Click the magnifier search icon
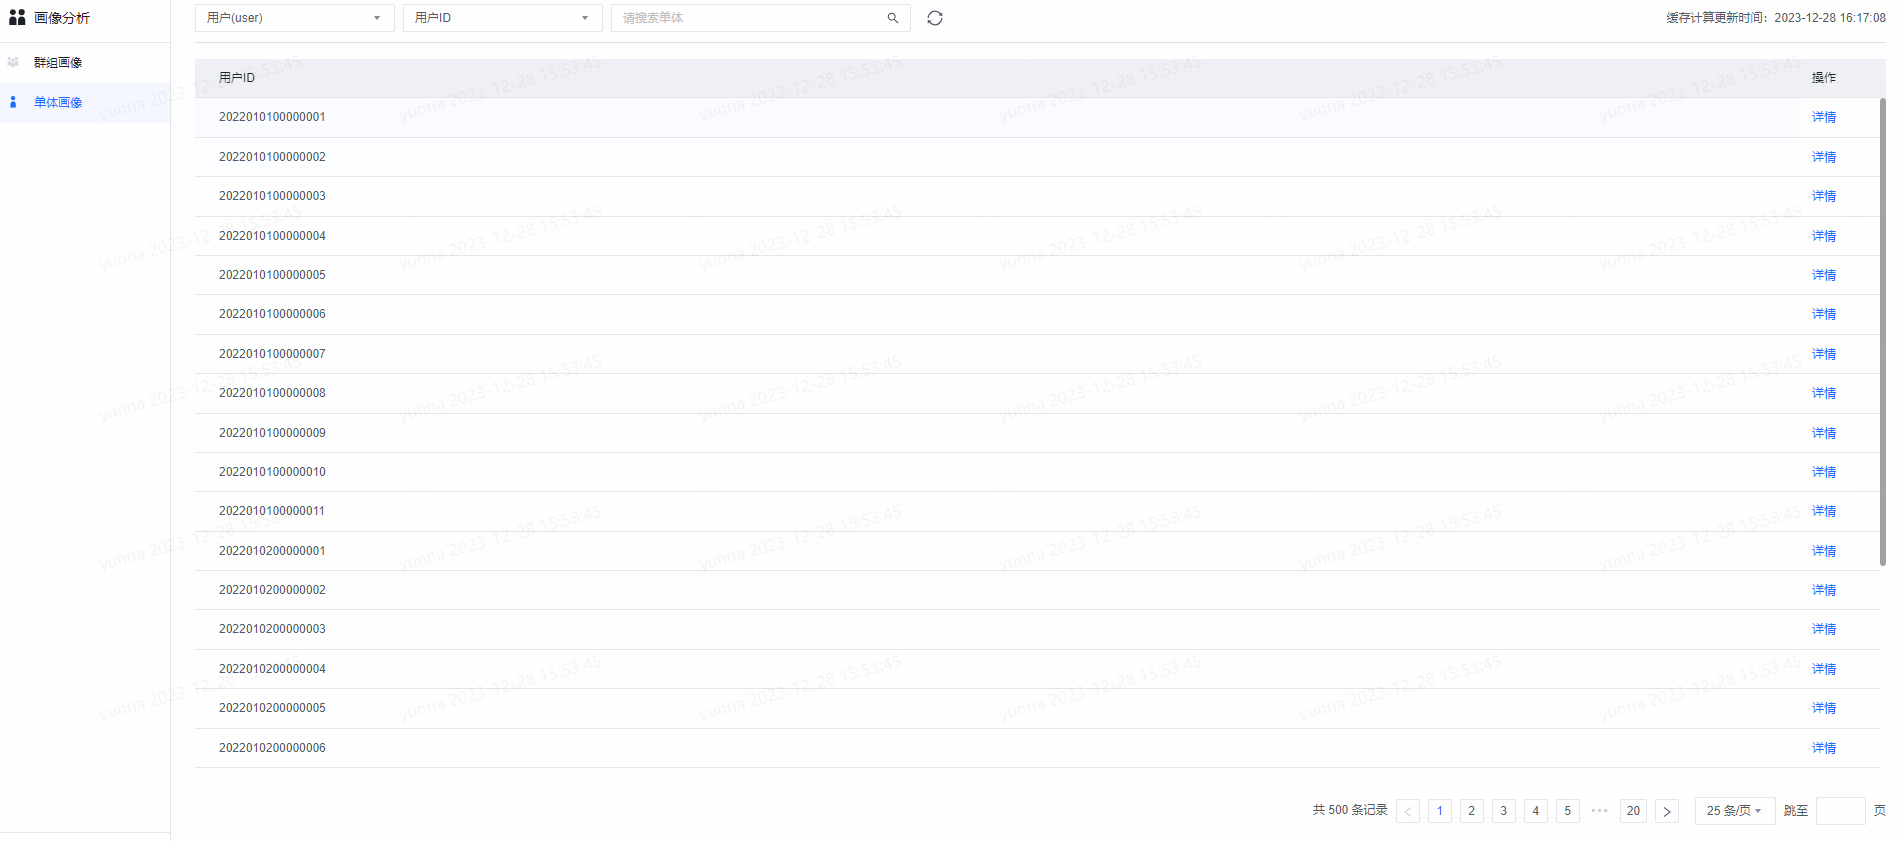 [x=893, y=18]
